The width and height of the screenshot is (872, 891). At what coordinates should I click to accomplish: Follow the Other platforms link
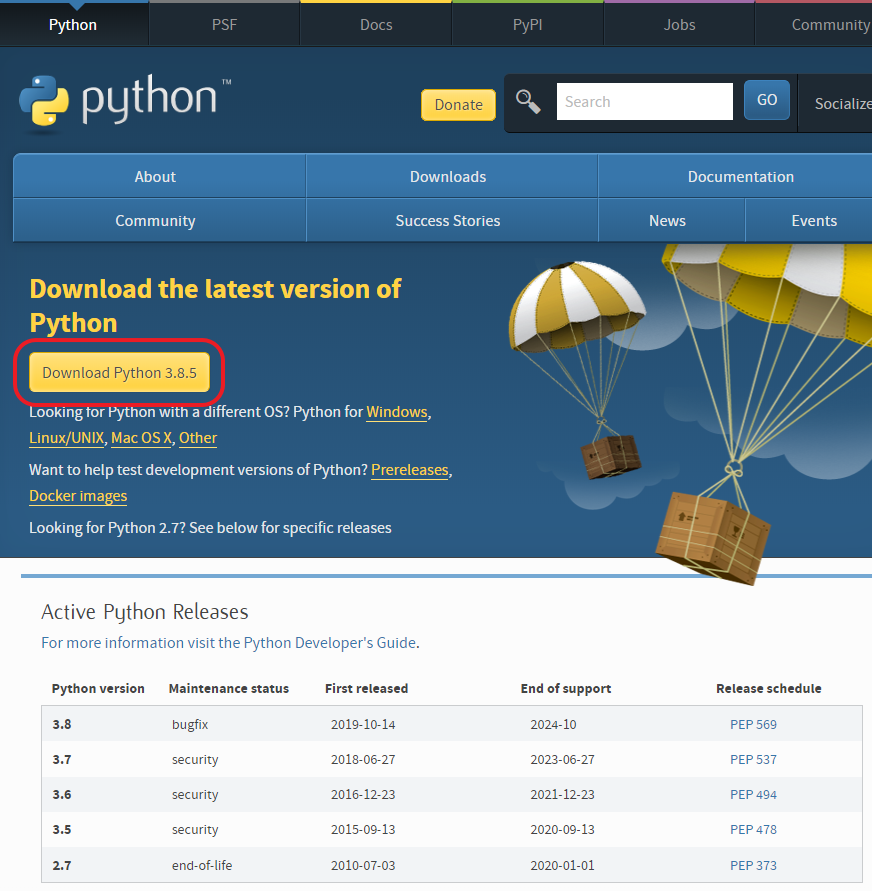(x=198, y=438)
